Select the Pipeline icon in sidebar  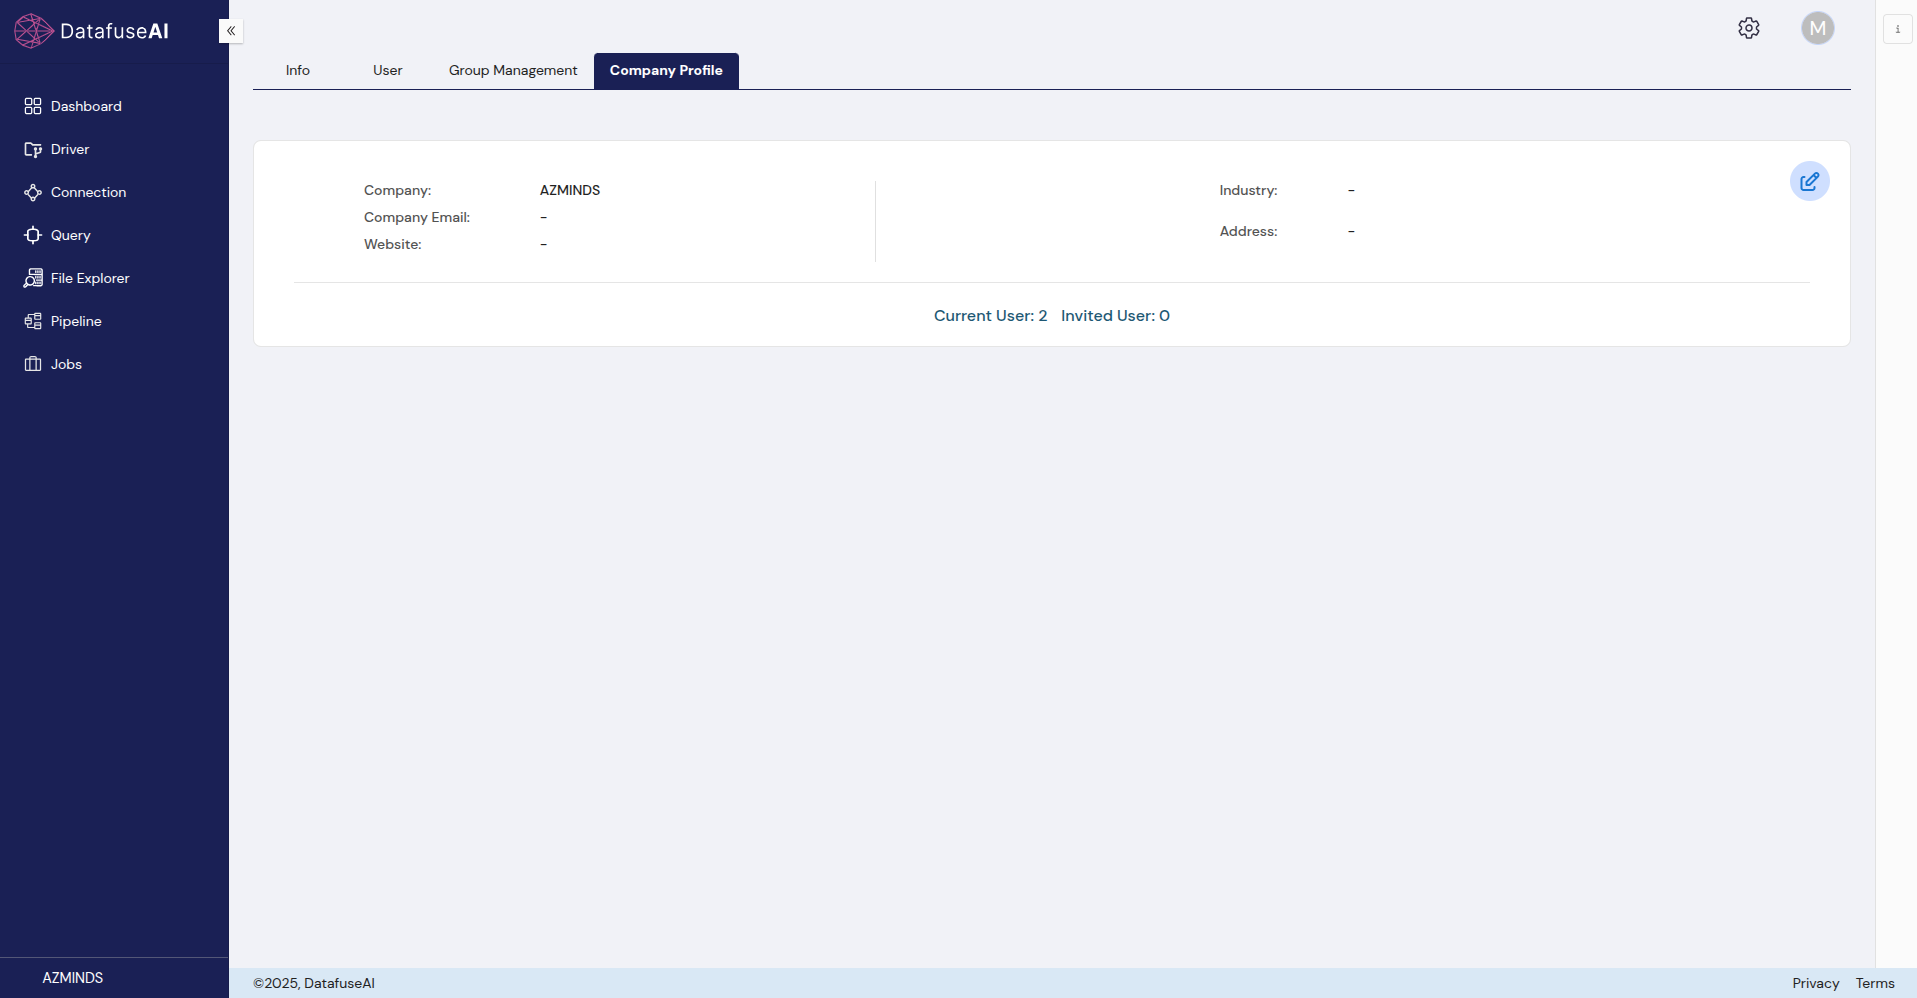tap(33, 321)
